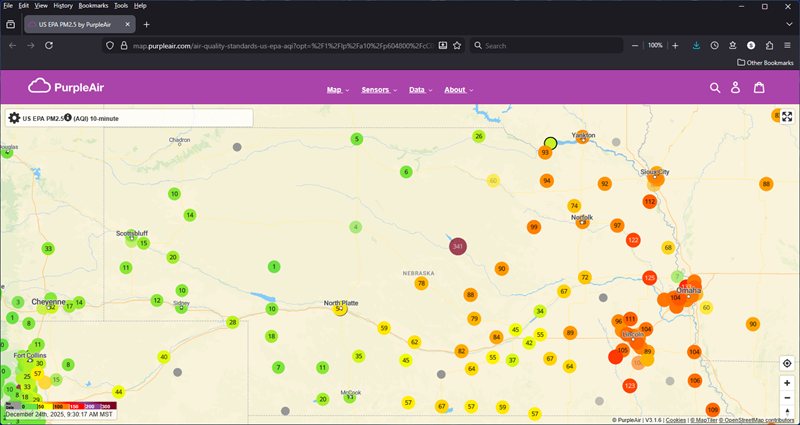The height and width of the screenshot is (425, 800).
Task: Open the Cookies link
Action: [676, 420]
